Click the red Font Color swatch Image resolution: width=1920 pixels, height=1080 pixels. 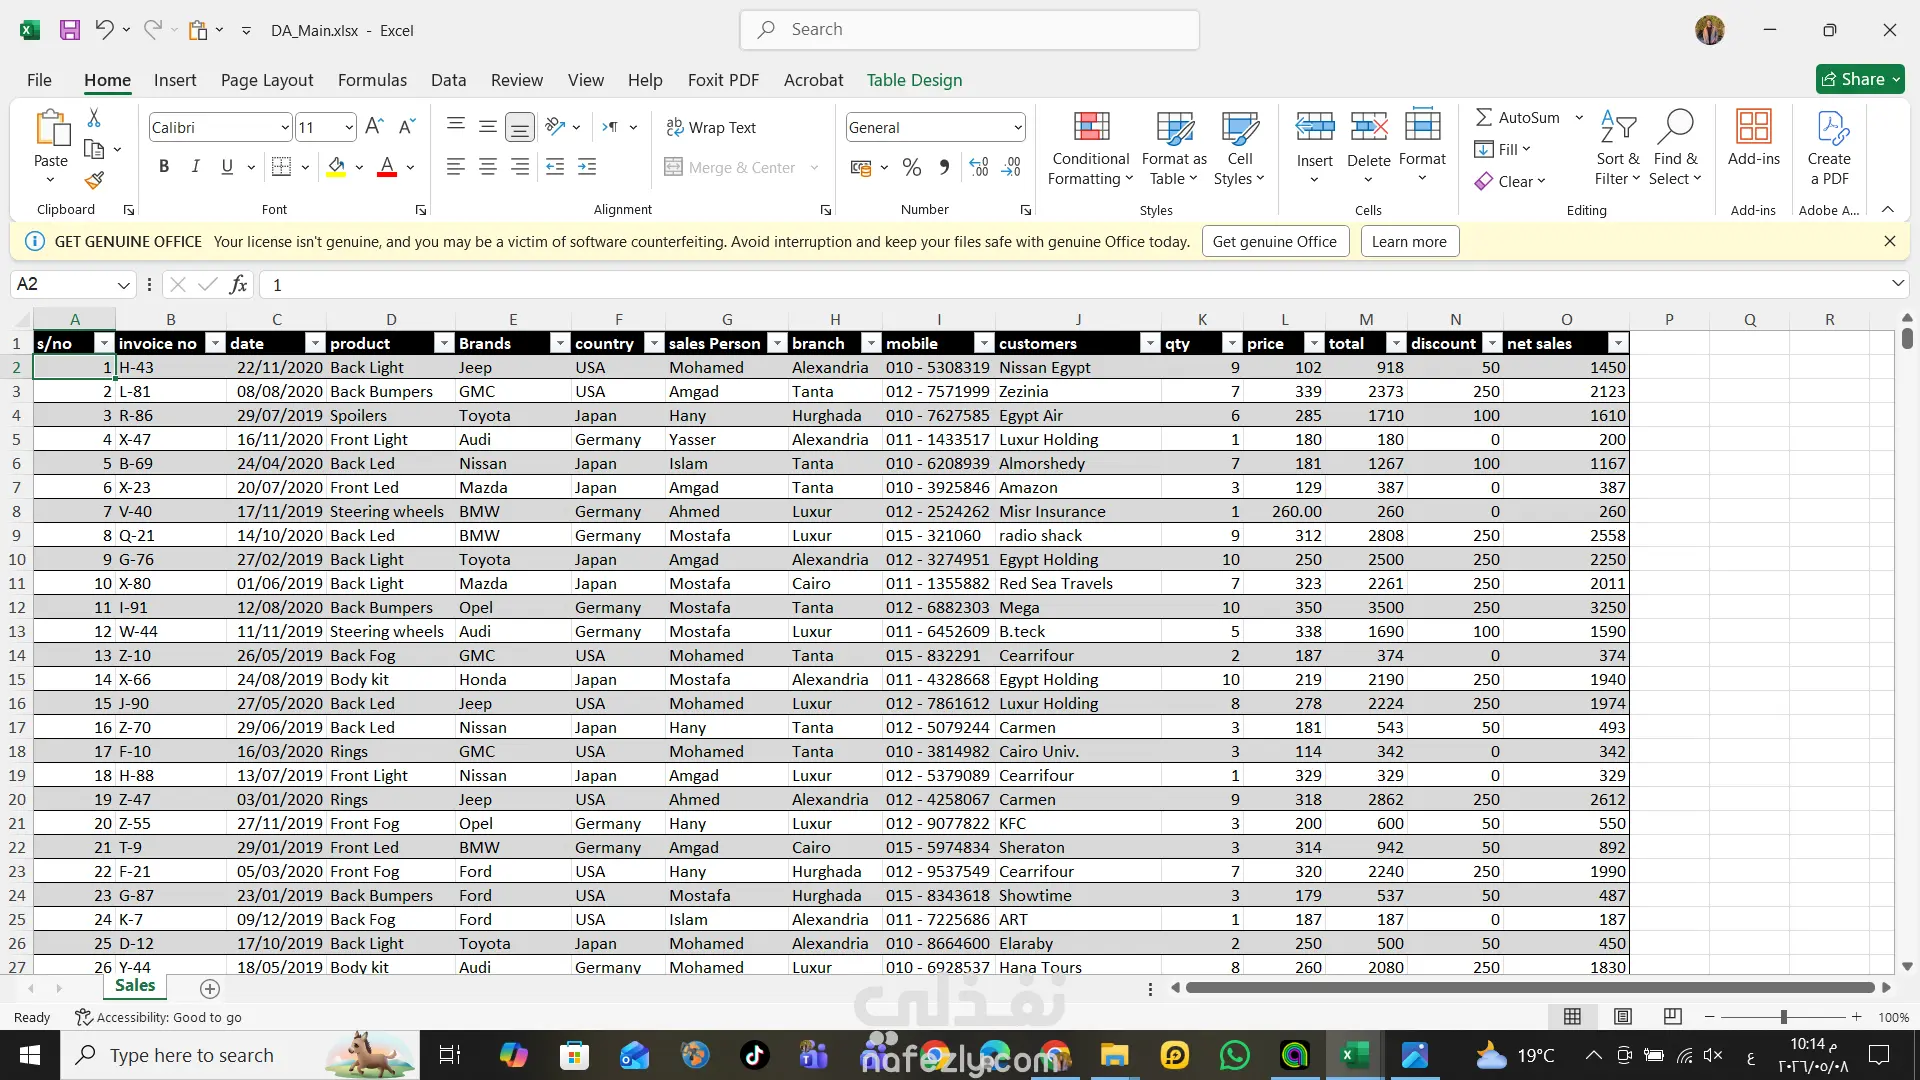pos(387,167)
